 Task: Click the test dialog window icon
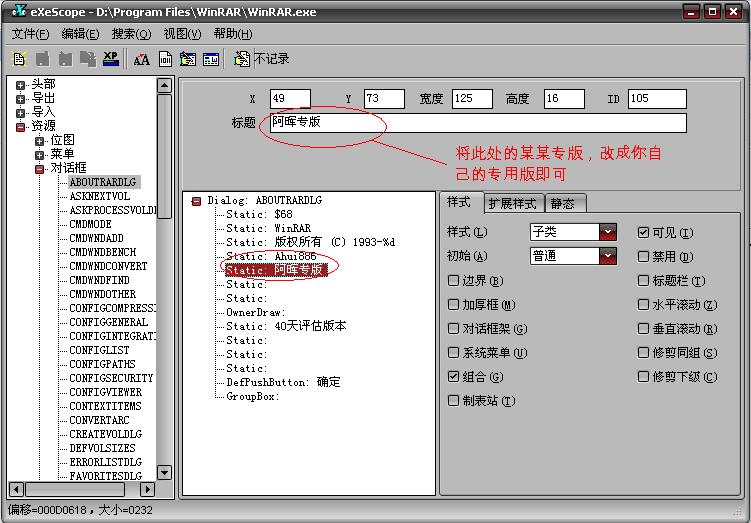(x=211, y=59)
